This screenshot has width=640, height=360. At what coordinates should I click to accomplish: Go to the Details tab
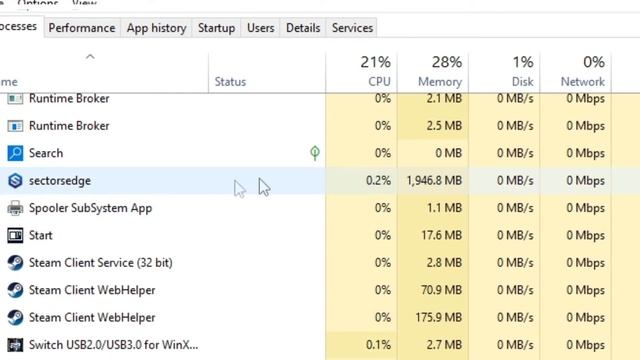pyautogui.click(x=303, y=28)
